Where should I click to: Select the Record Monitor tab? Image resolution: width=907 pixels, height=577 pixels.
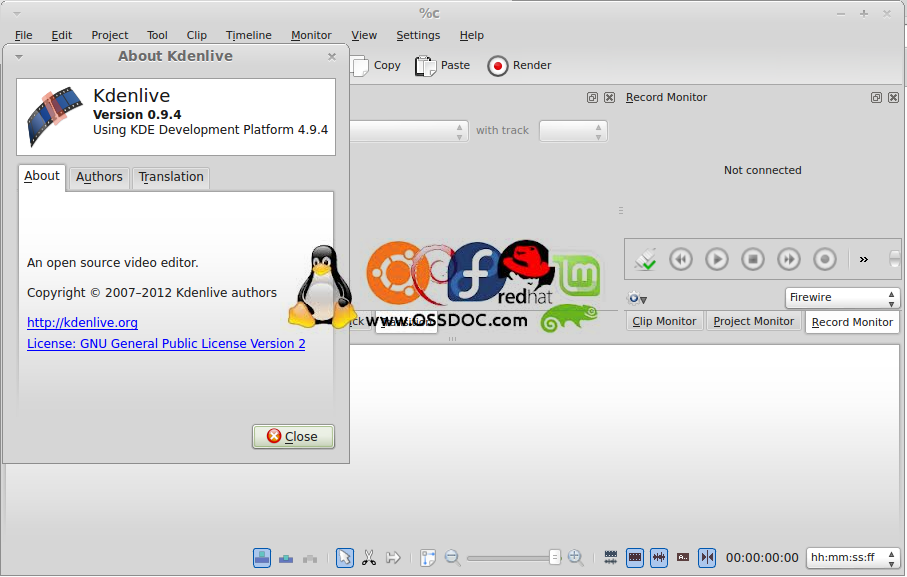click(851, 322)
